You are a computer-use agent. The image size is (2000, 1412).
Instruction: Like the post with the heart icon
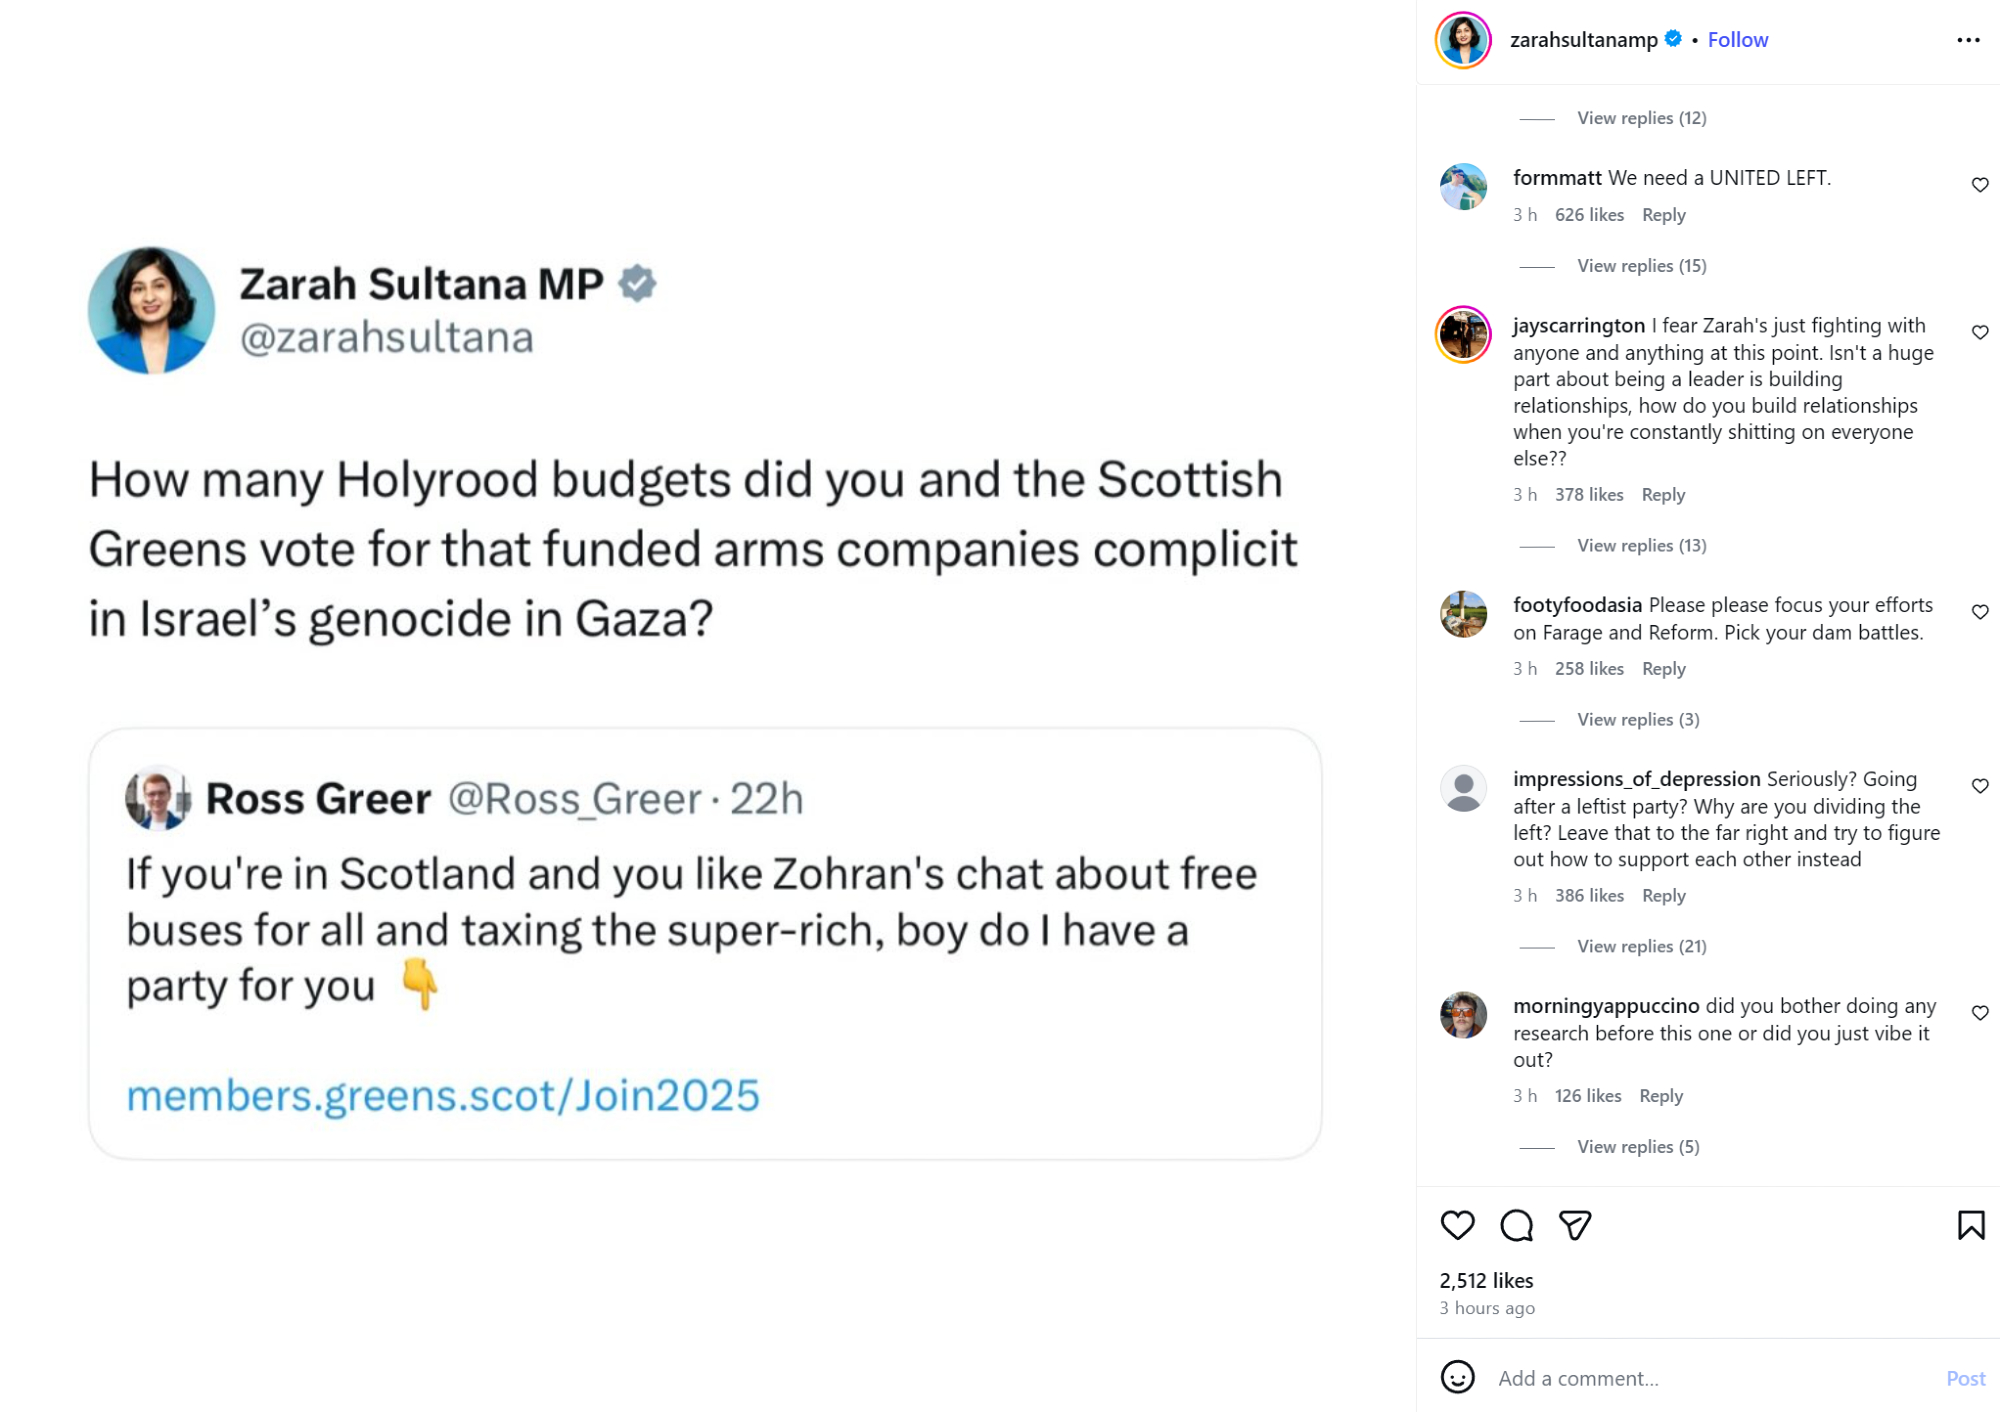tap(1457, 1225)
